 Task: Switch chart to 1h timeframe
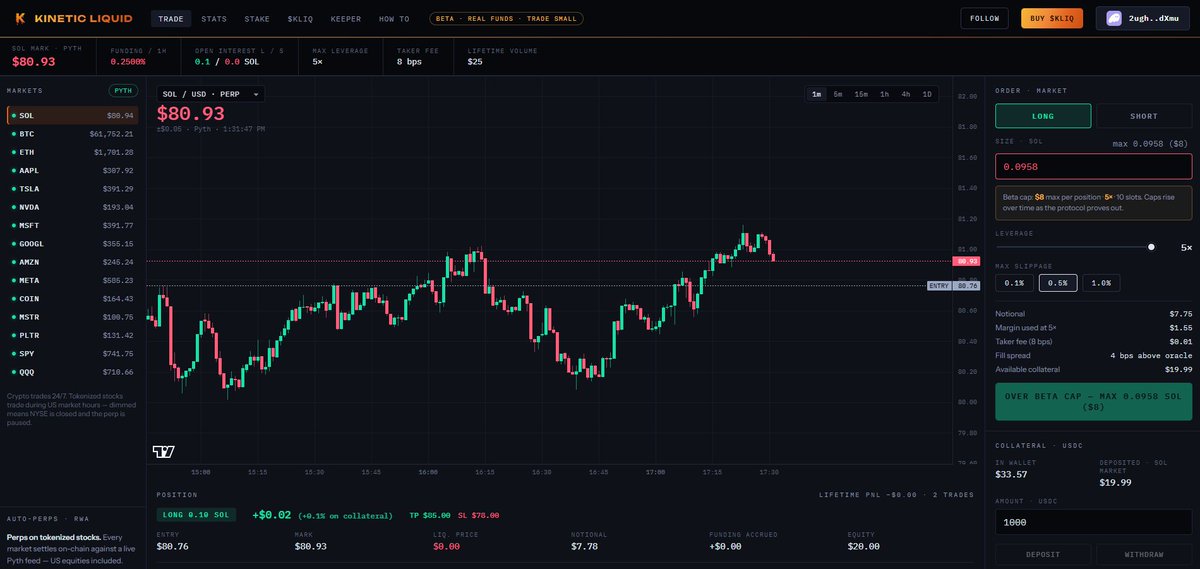pos(884,94)
